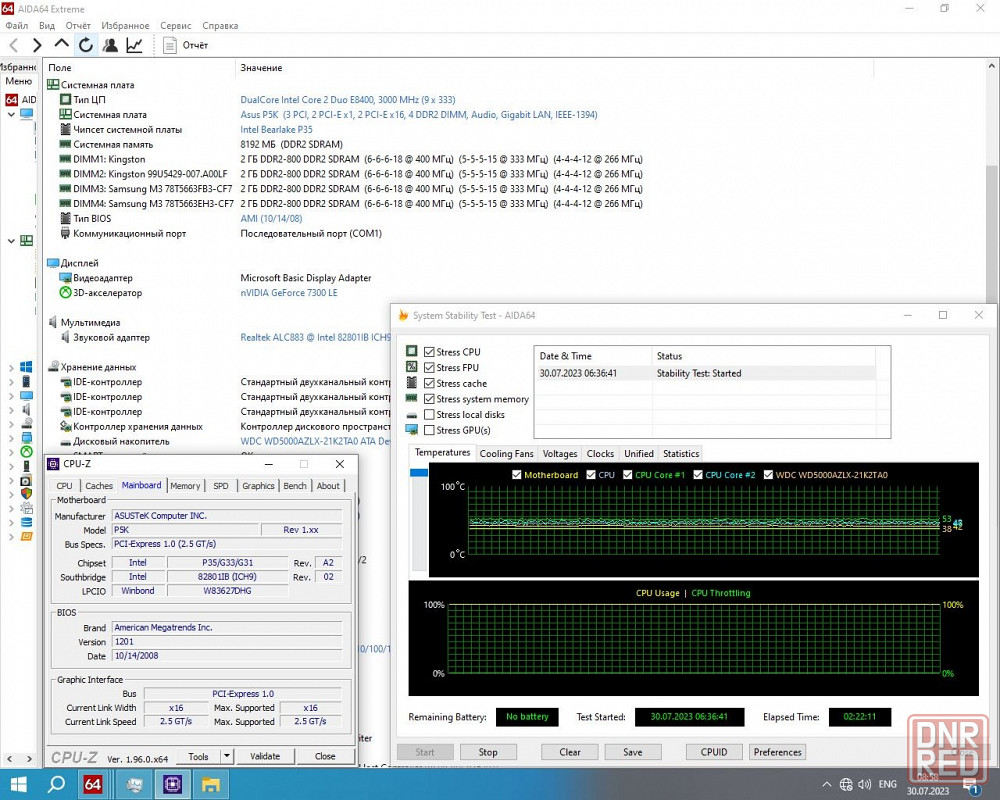Click the Up (parent level) arrow icon
Image resolution: width=1000 pixels, height=800 pixels.
click(61, 45)
